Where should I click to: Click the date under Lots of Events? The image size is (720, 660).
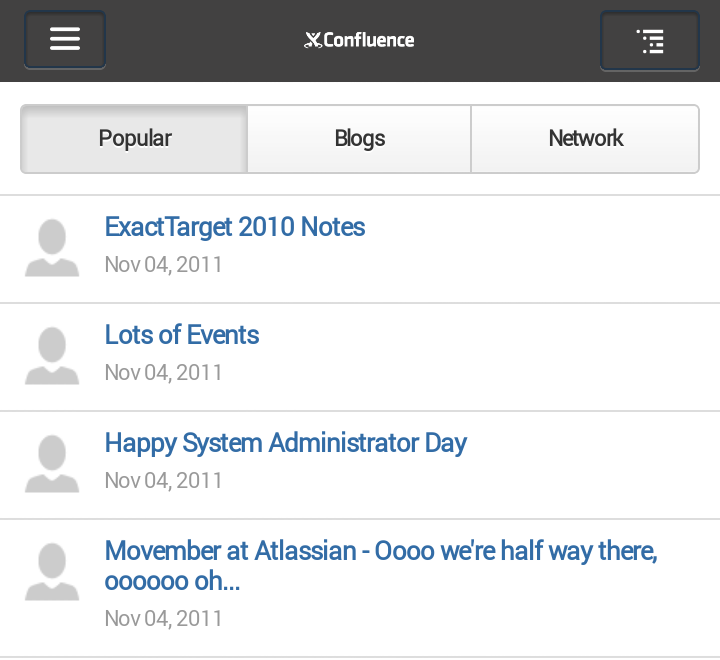tap(163, 373)
